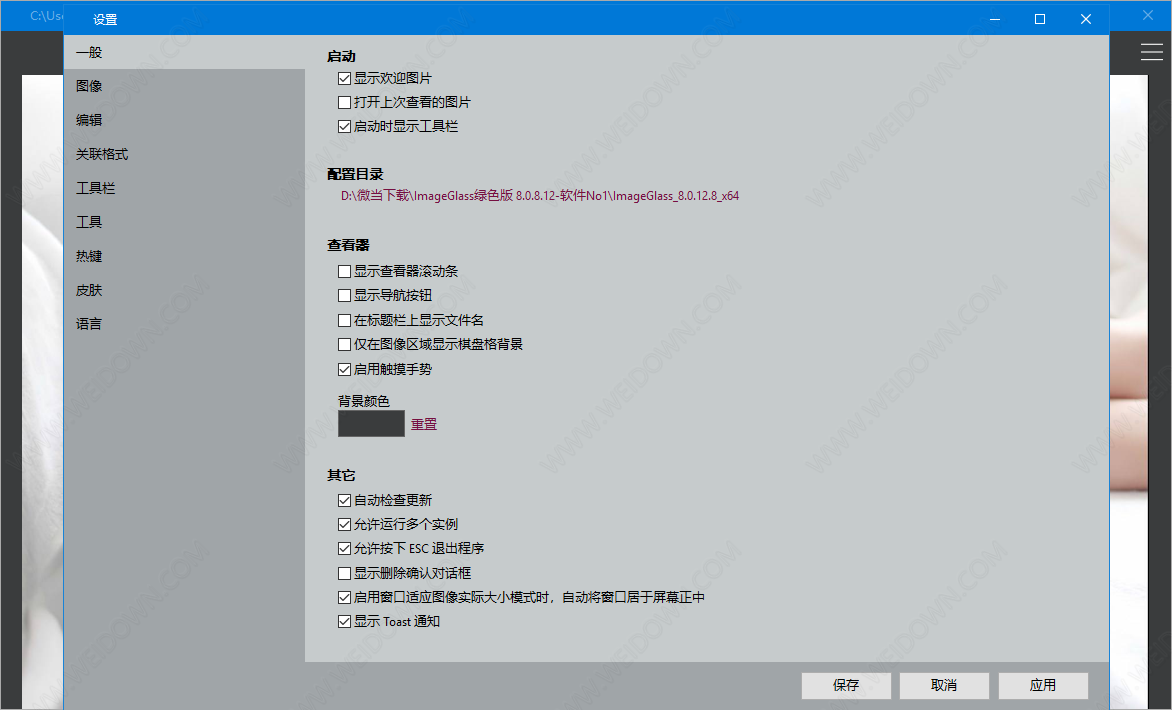The height and width of the screenshot is (710, 1172).
Task: Click 重置 link for background color
Action: point(424,424)
